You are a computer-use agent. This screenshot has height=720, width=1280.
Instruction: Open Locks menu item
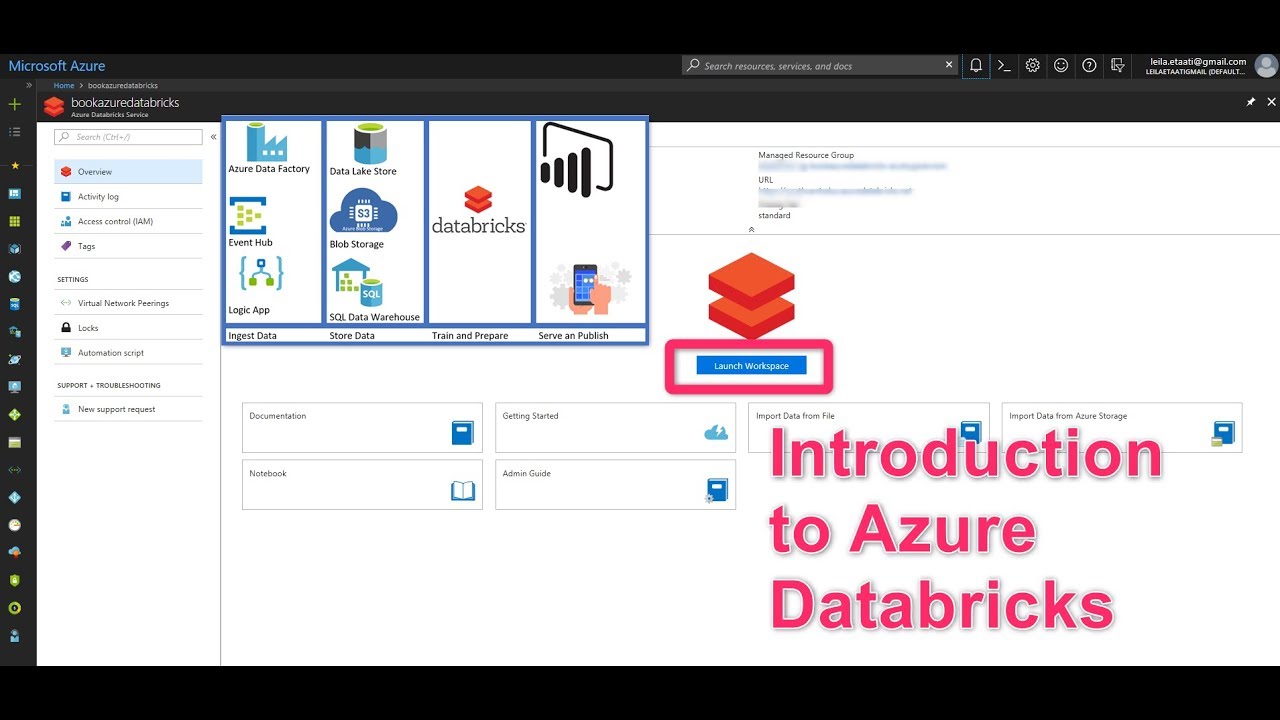(x=128, y=328)
